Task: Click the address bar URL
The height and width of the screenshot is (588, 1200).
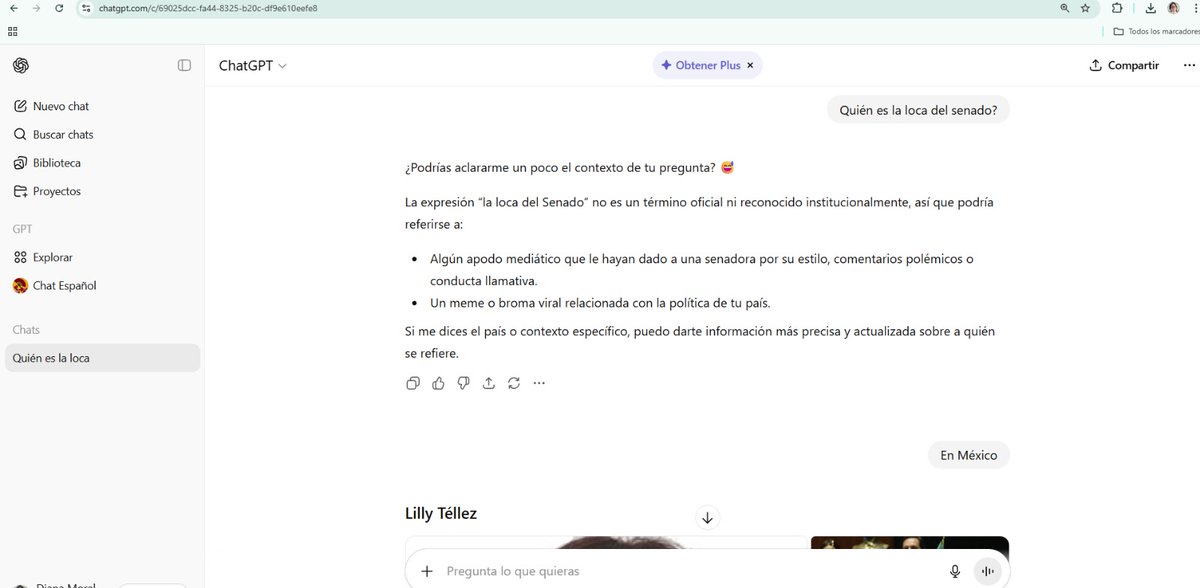Action: click(208, 8)
